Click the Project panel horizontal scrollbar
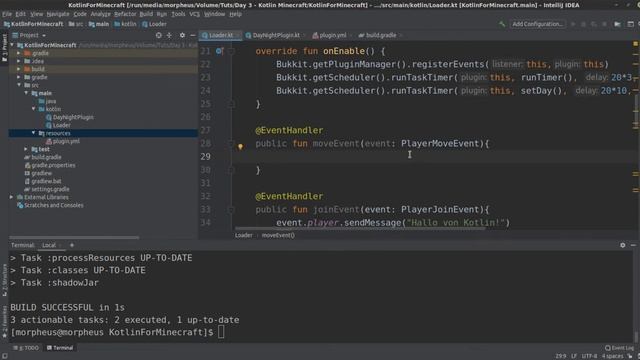The height and width of the screenshot is (360, 640). coord(74,237)
